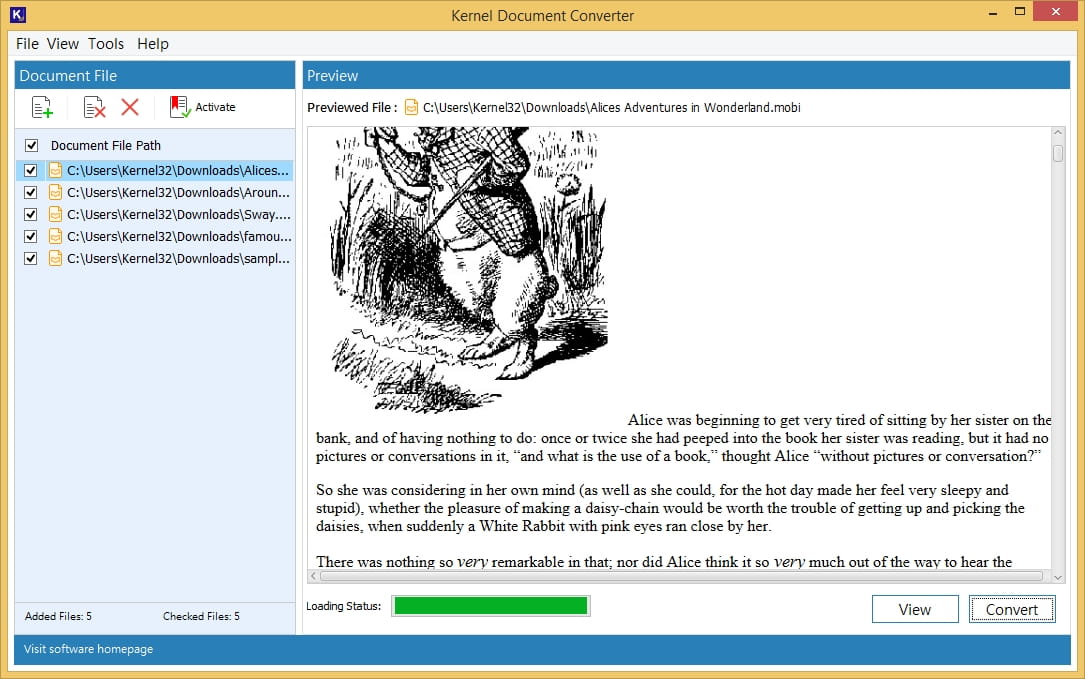Click the Kernel app logo in title bar

coord(18,14)
